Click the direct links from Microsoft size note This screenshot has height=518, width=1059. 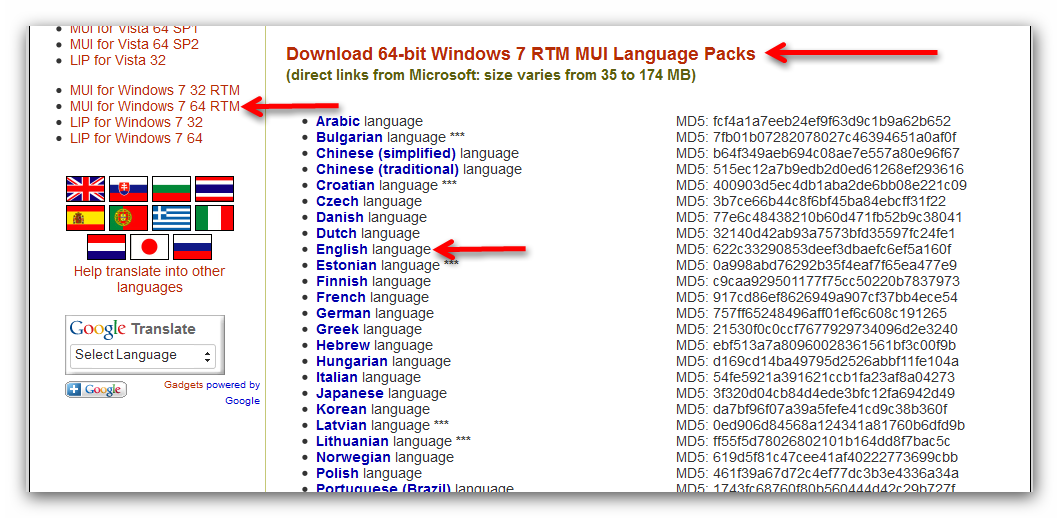click(491, 75)
